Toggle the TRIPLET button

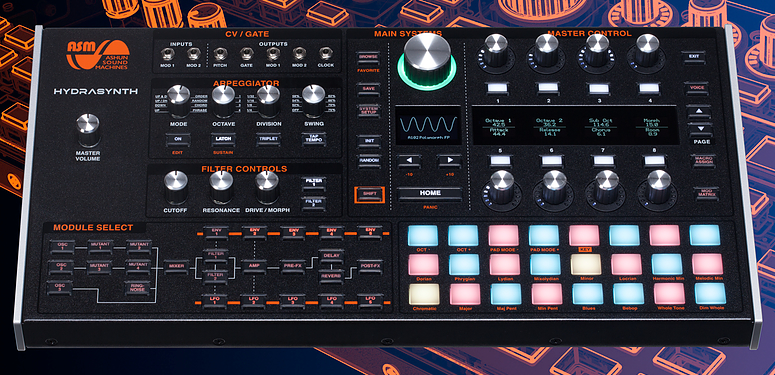(x=268, y=140)
